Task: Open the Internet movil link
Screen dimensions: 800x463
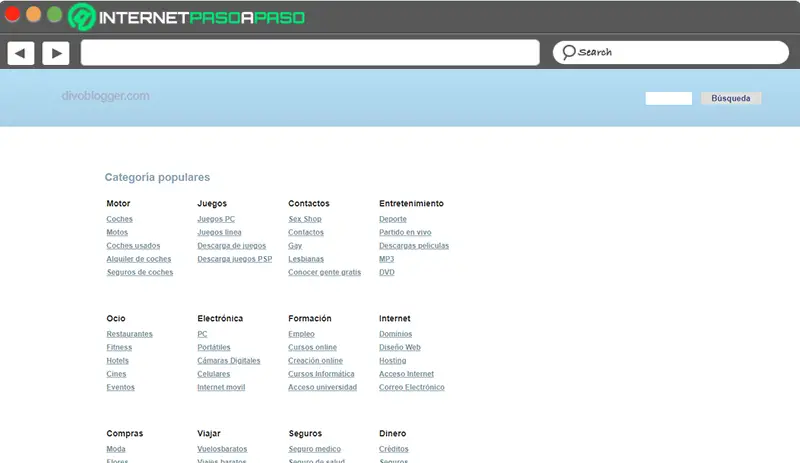Action: (x=221, y=387)
